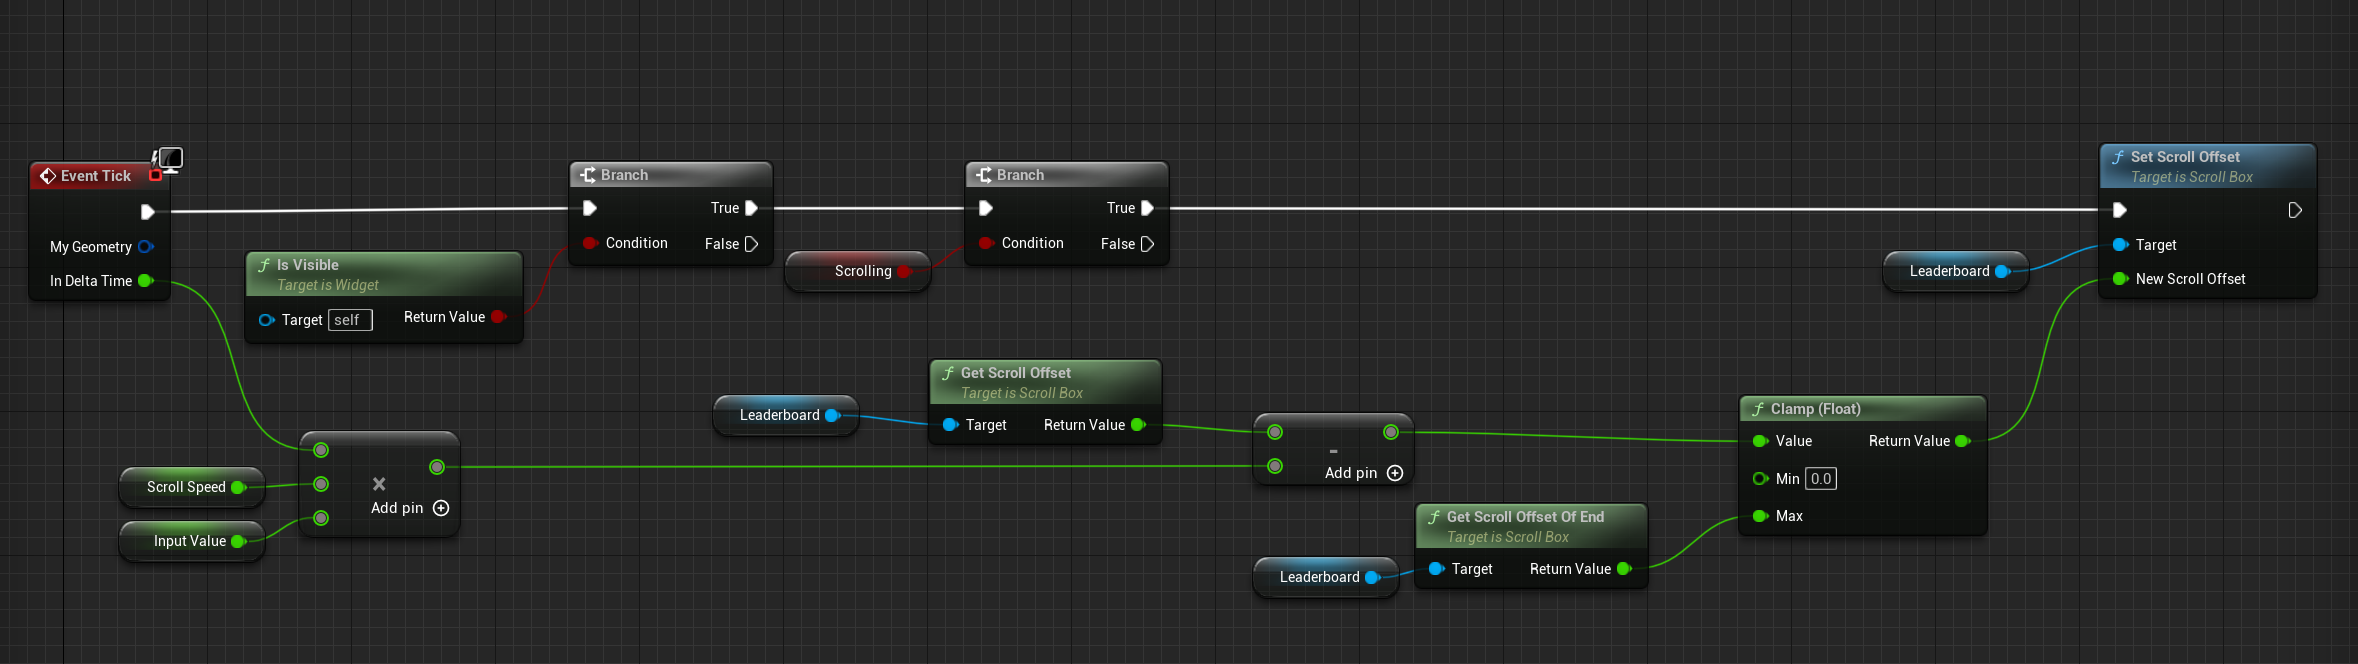Click Leaderboard variable pin feeding Get Scroll Offset
This screenshot has height=664, width=2358.
[x=832, y=415]
